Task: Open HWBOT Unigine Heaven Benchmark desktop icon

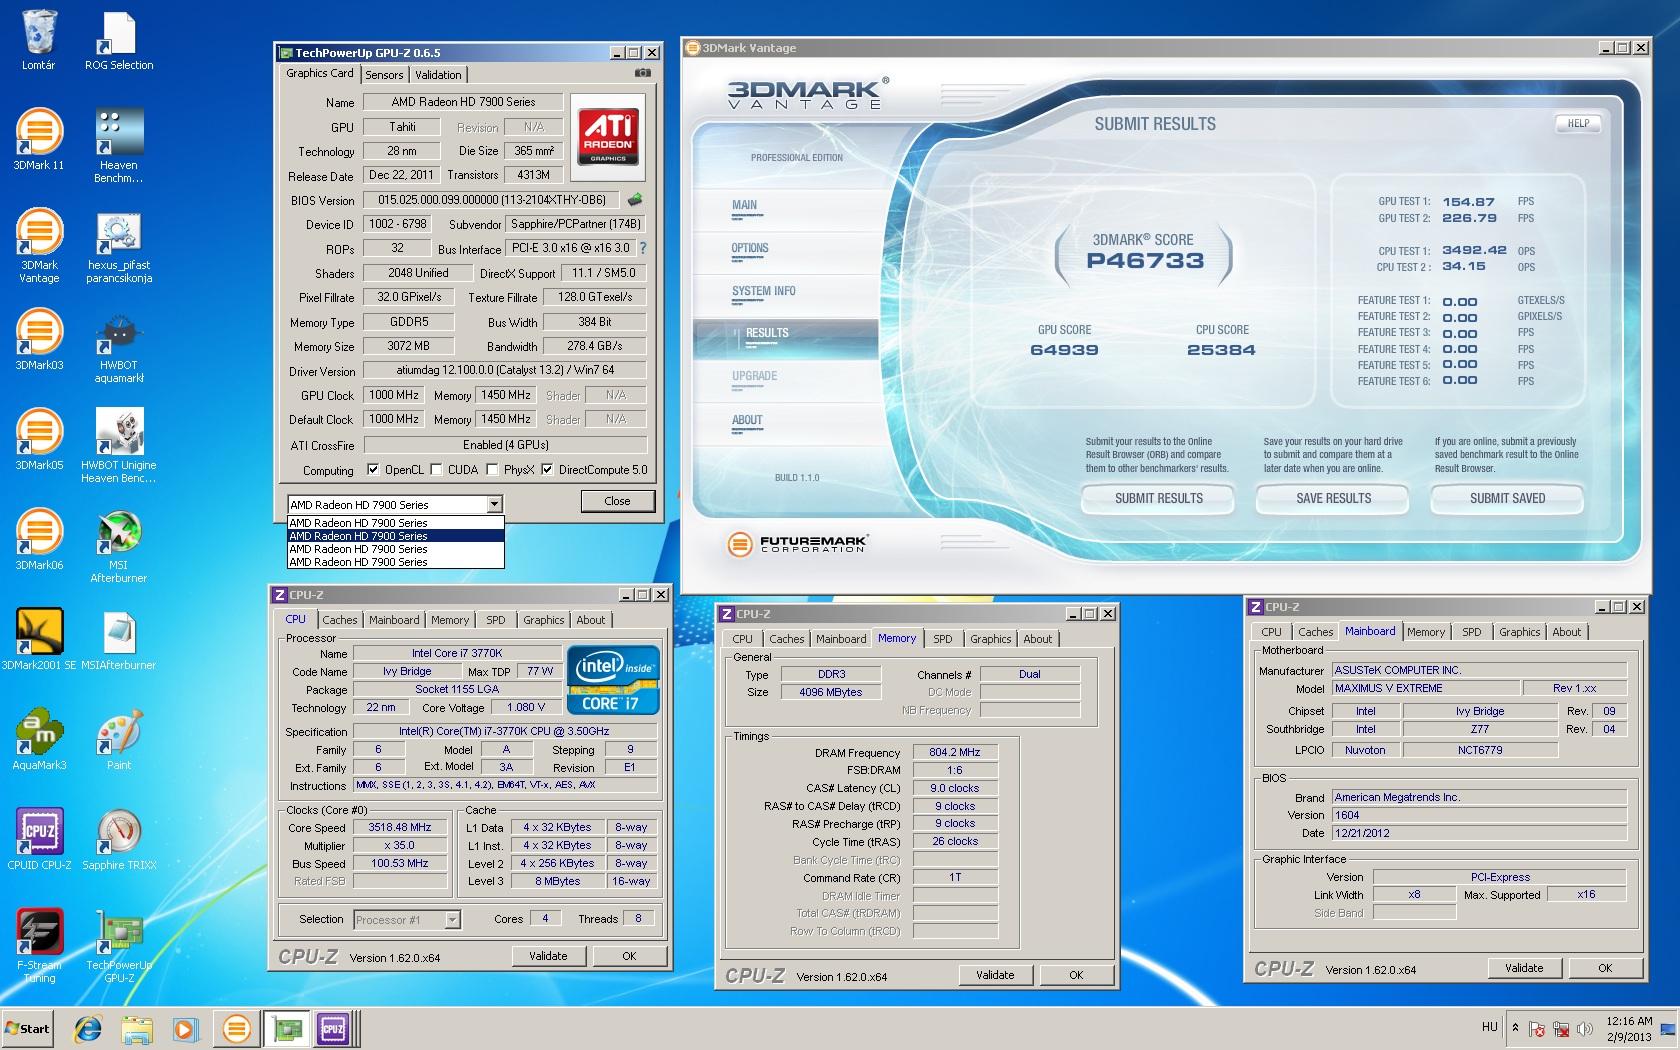Action: coord(119,446)
